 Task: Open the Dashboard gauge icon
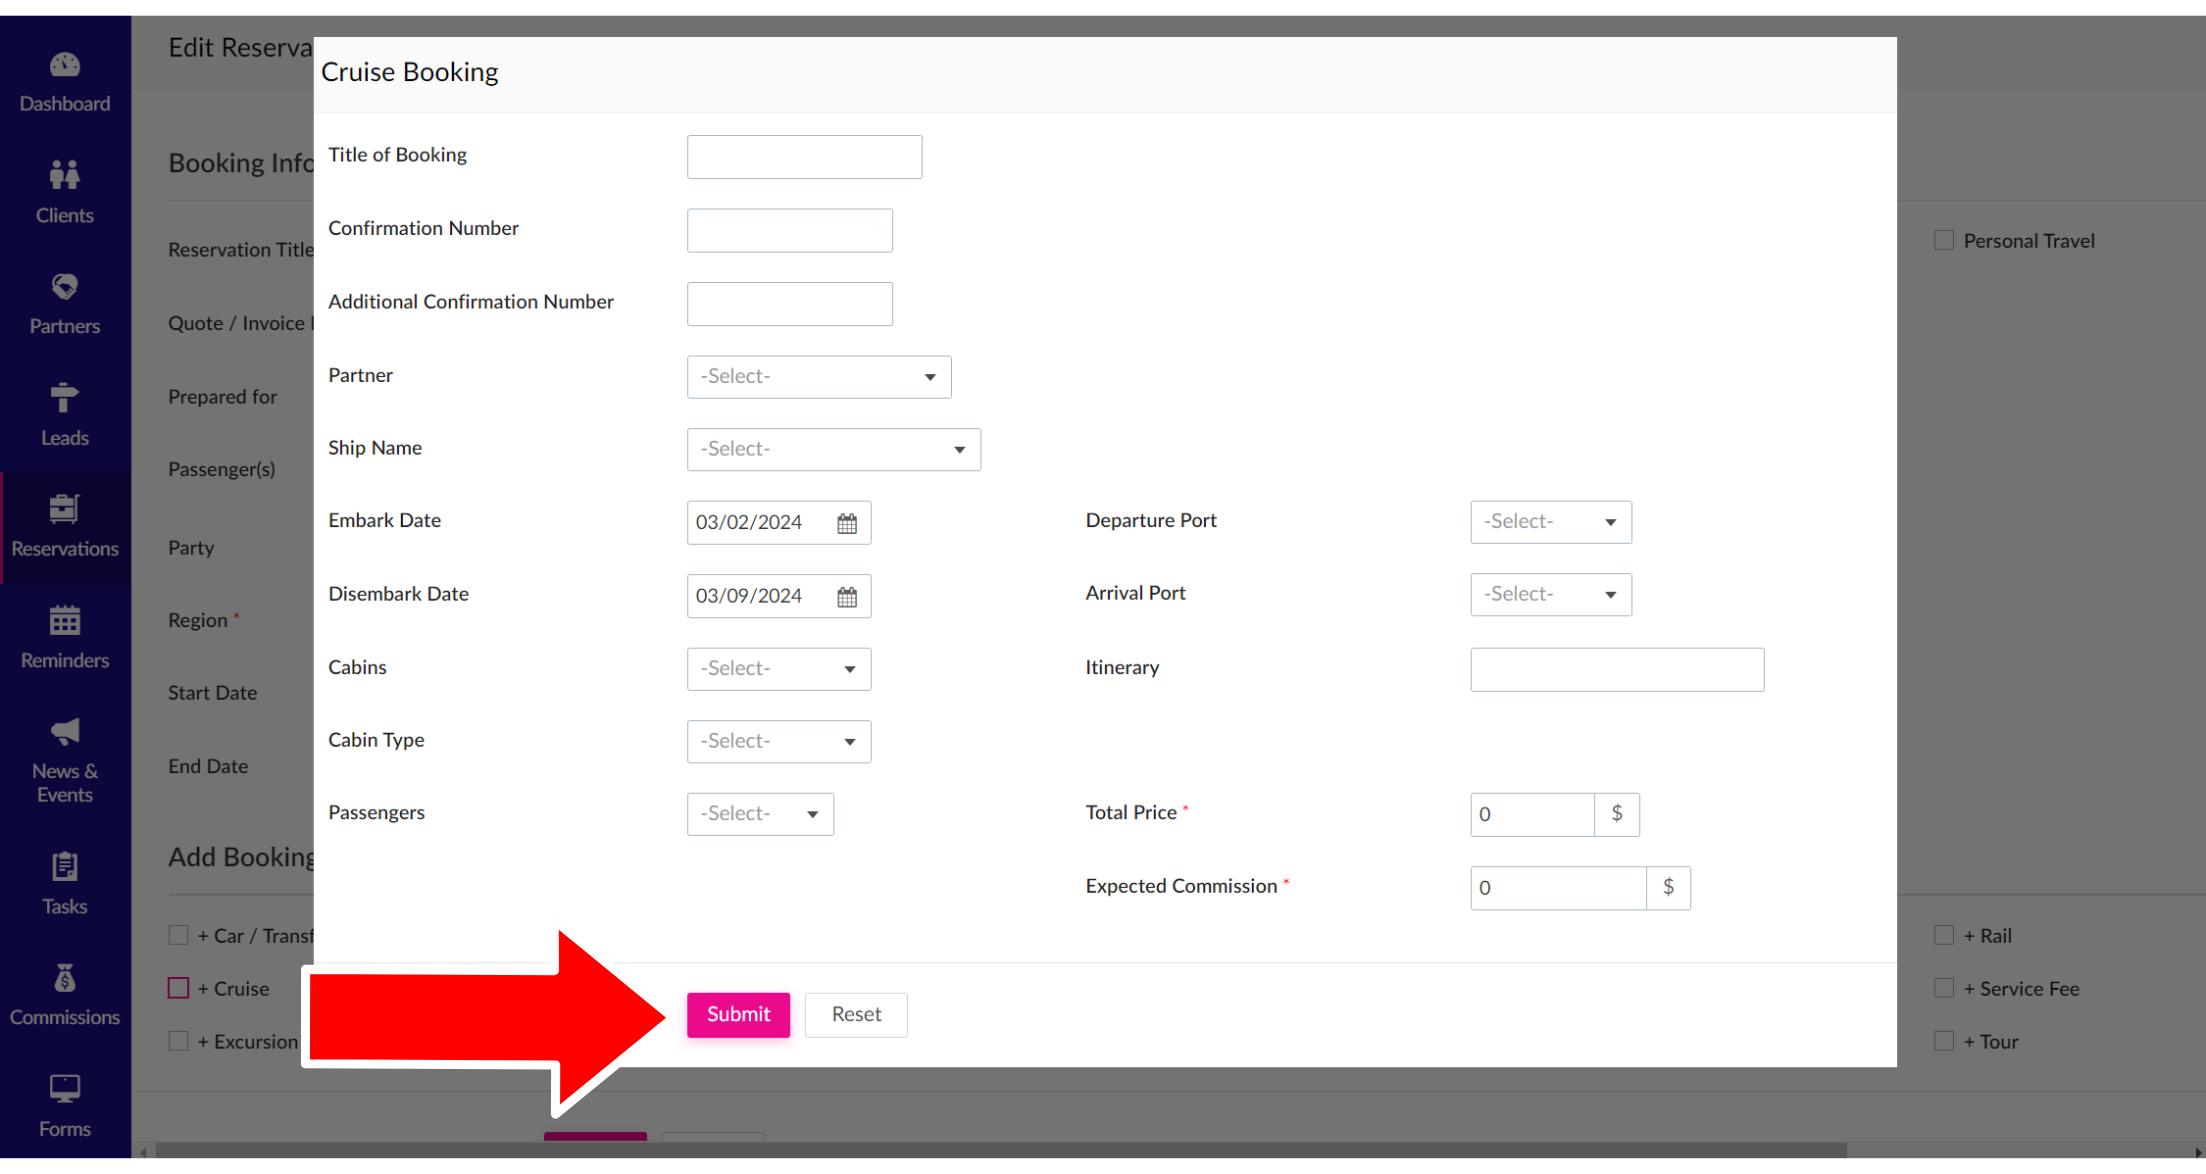tap(65, 66)
